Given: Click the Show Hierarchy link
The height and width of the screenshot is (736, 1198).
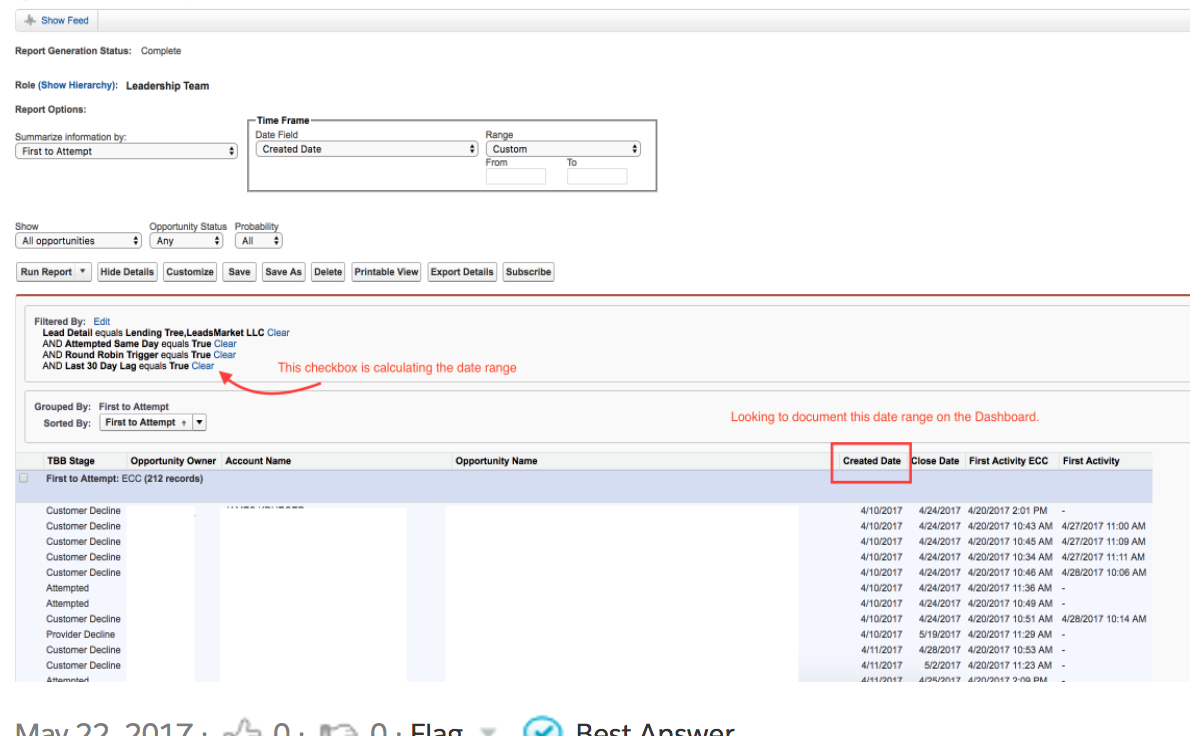Looking at the screenshot, I should [76, 86].
